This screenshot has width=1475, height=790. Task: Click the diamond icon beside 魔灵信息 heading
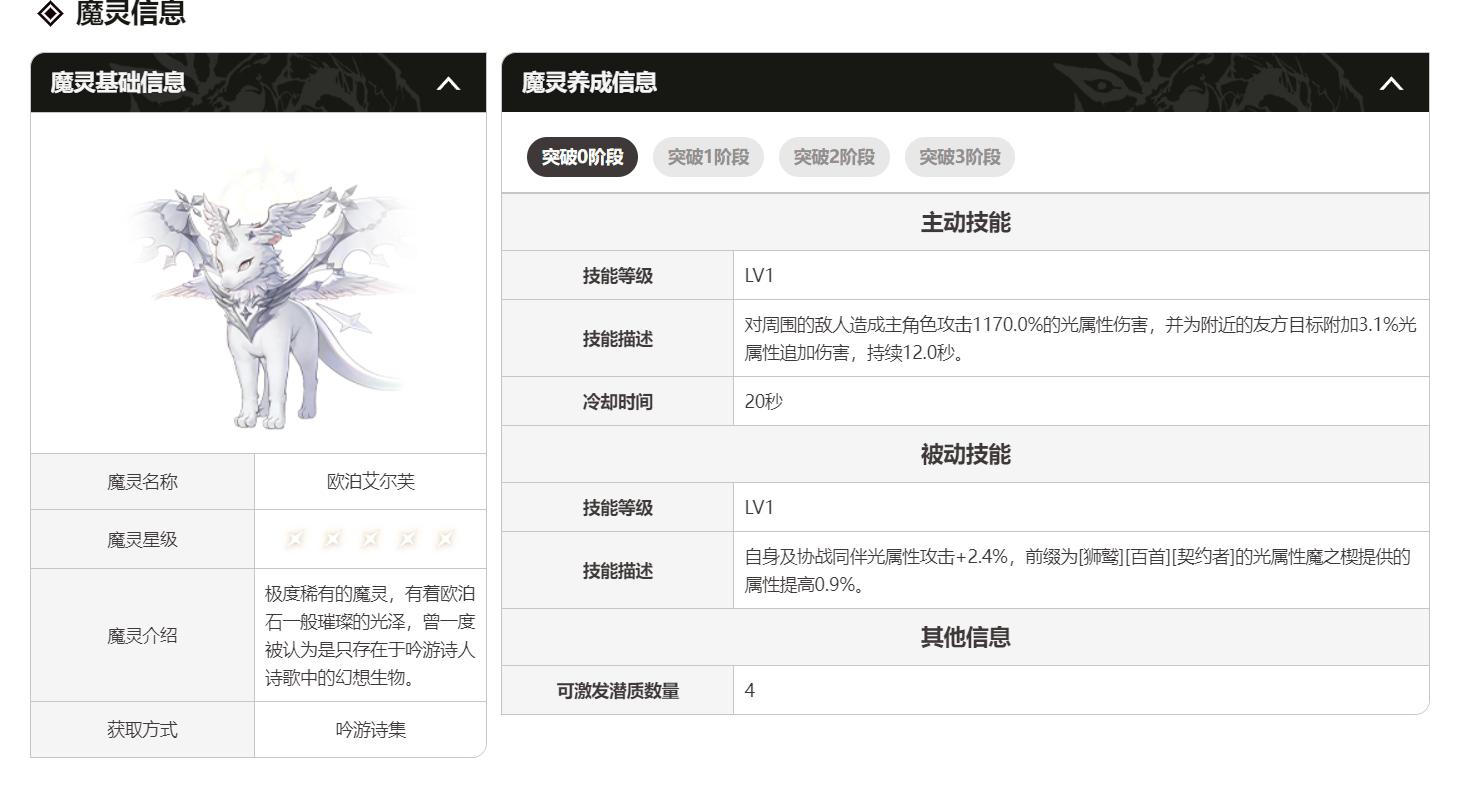[x=50, y=14]
